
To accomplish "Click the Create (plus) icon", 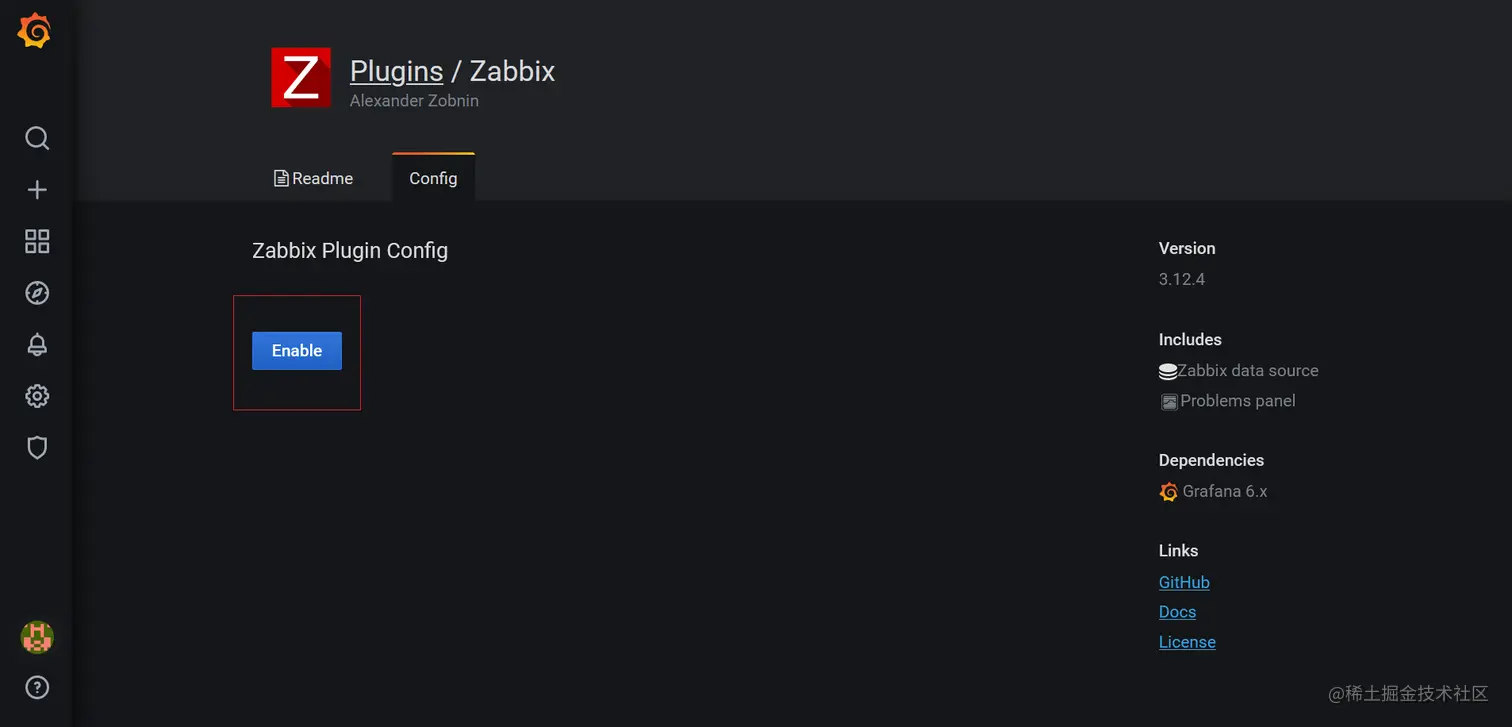I will point(36,189).
